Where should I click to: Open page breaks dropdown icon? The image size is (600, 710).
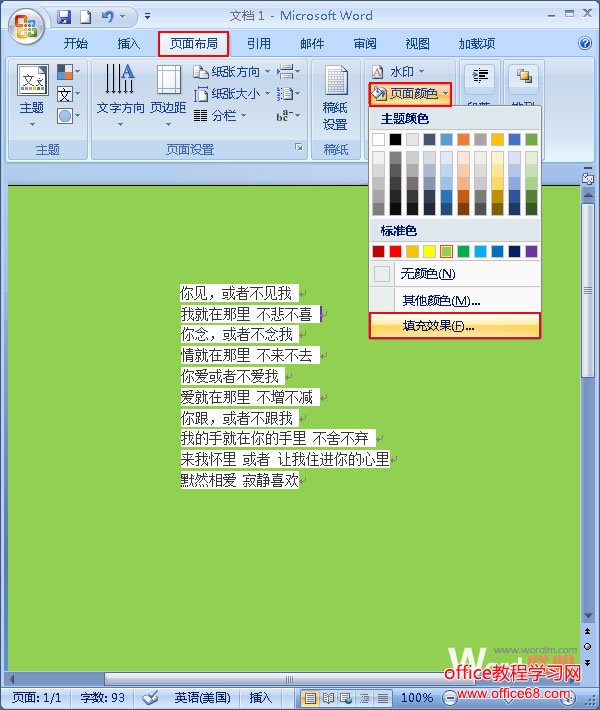pyautogui.click(x=288, y=72)
